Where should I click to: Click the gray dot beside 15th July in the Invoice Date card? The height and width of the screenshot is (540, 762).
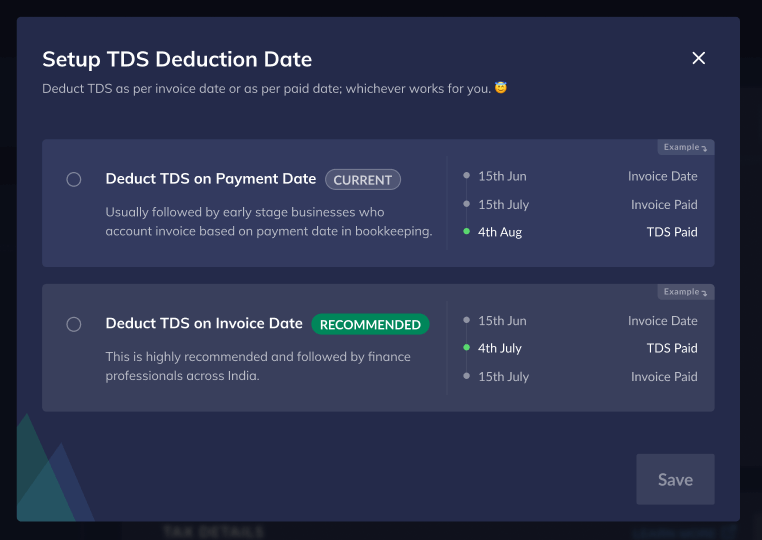coord(466,377)
